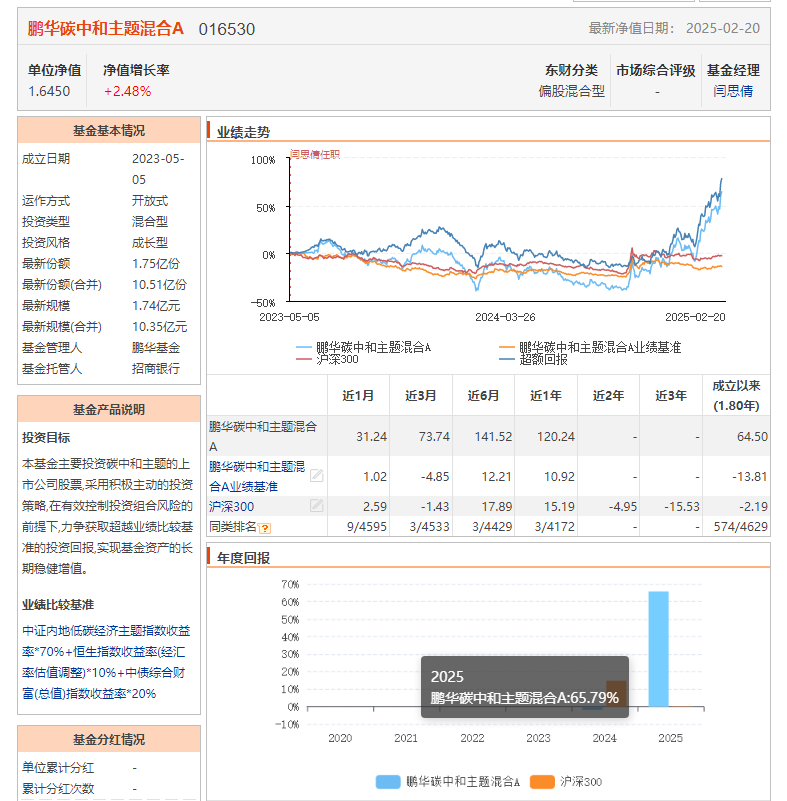This screenshot has width=787, height=801.
Task: Click the 偏股混合型 classification text
Action: click(x=571, y=91)
